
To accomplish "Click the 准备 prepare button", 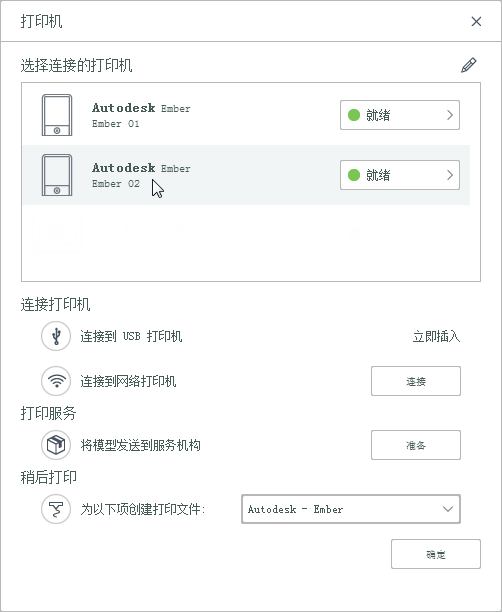I will (416, 445).
